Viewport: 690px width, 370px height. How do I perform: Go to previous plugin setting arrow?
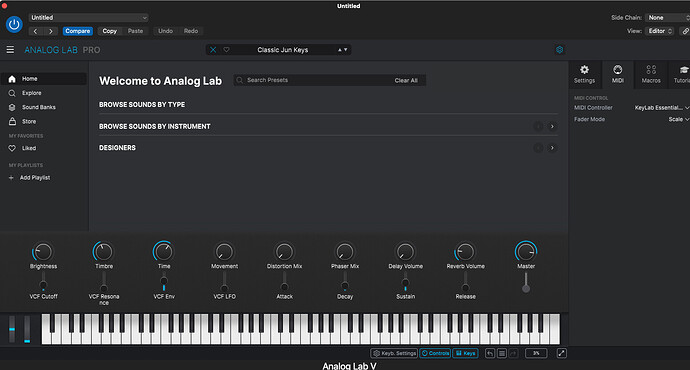tap(36, 31)
